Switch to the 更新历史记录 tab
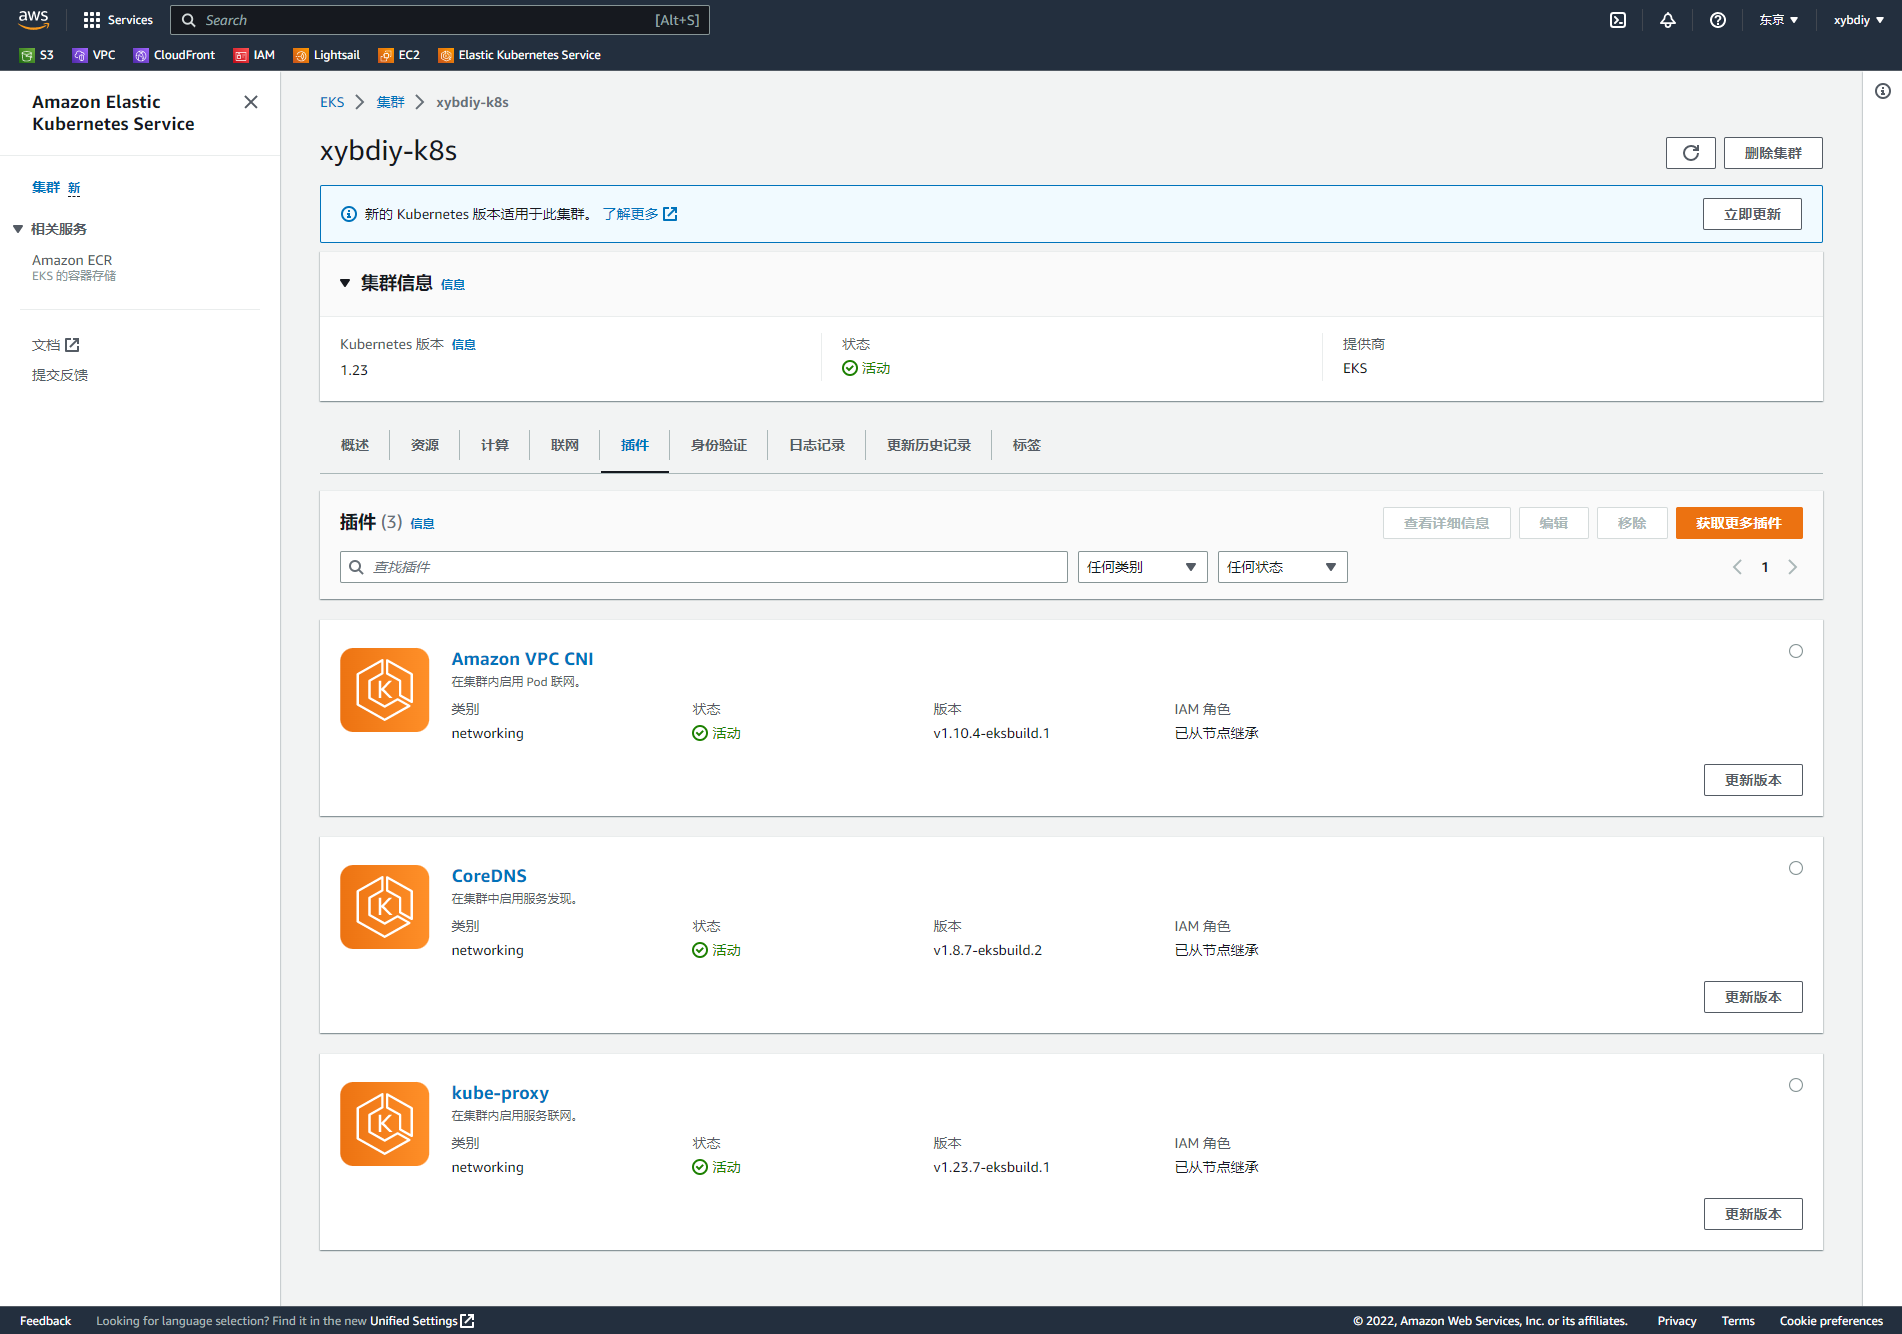Image resolution: width=1902 pixels, height=1334 pixels. pyautogui.click(x=929, y=445)
